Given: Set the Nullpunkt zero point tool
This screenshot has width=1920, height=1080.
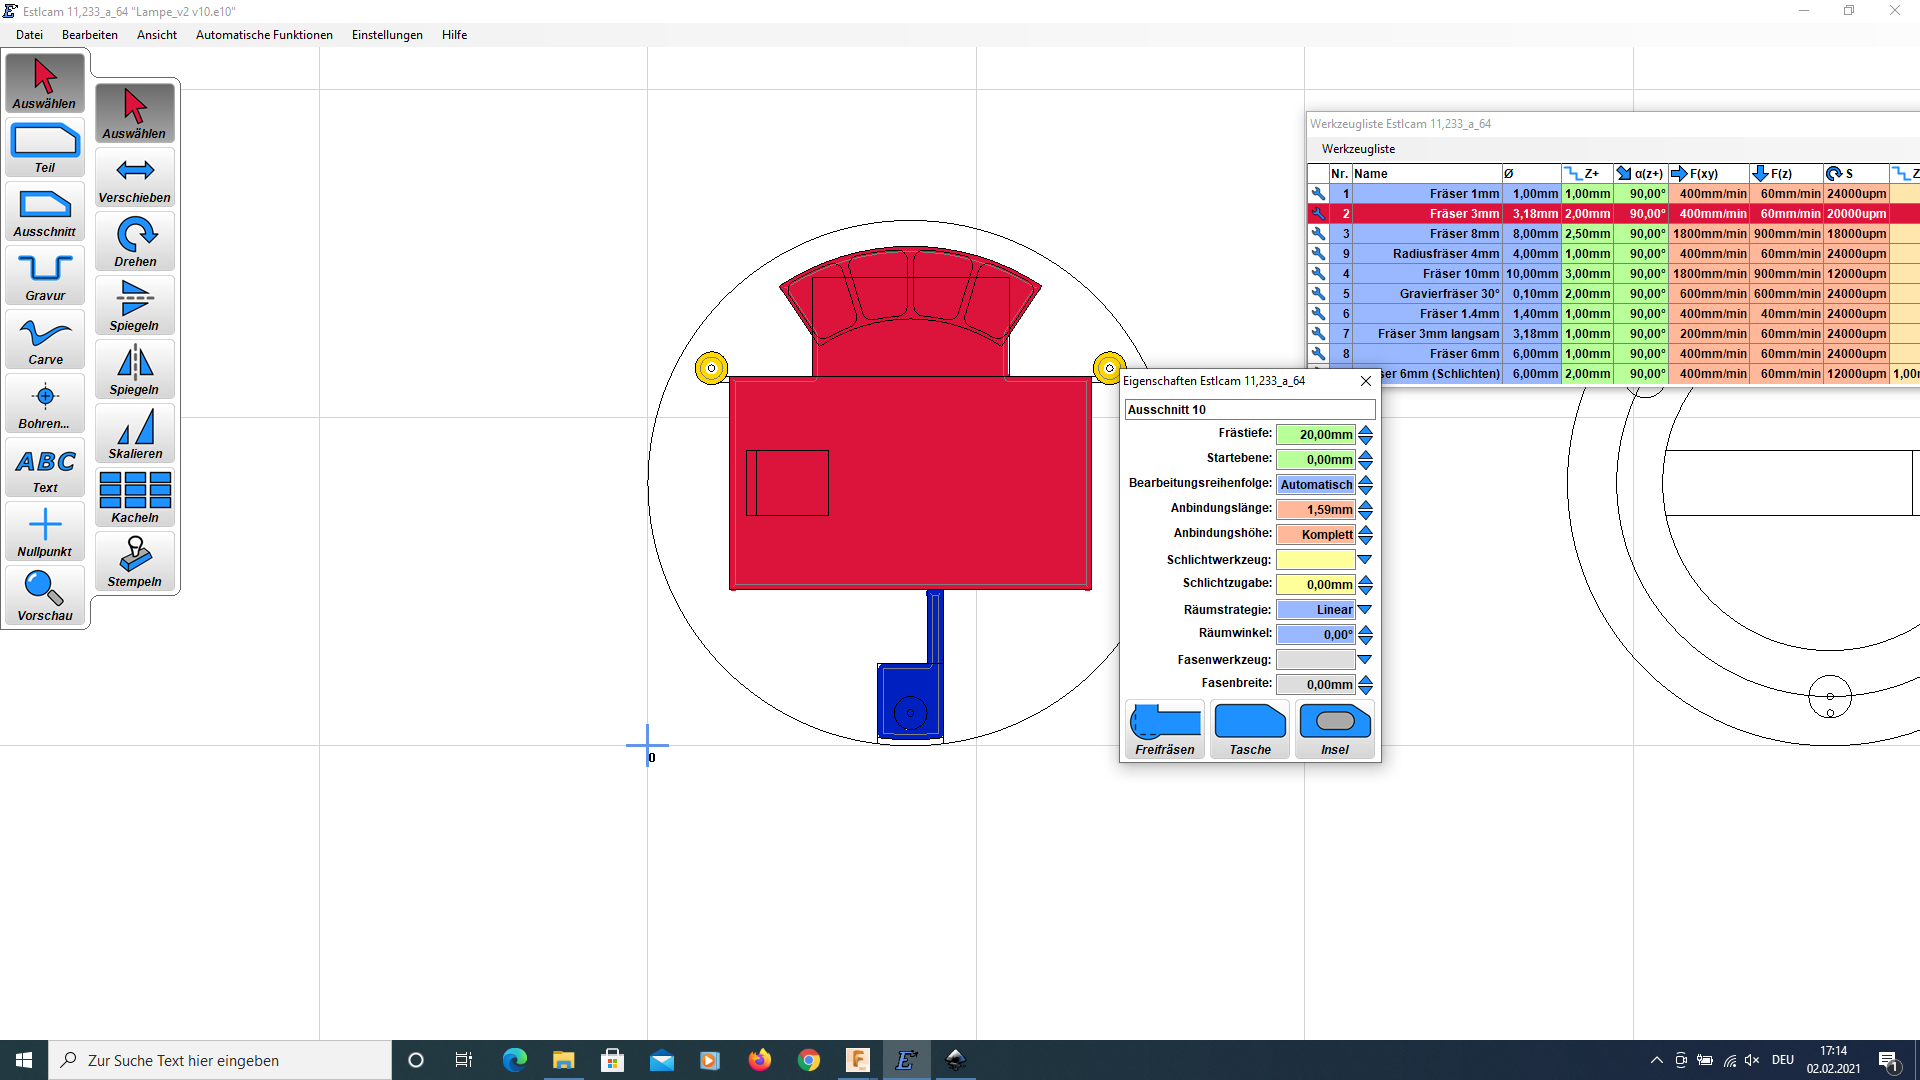Looking at the screenshot, I should tap(45, 531).
